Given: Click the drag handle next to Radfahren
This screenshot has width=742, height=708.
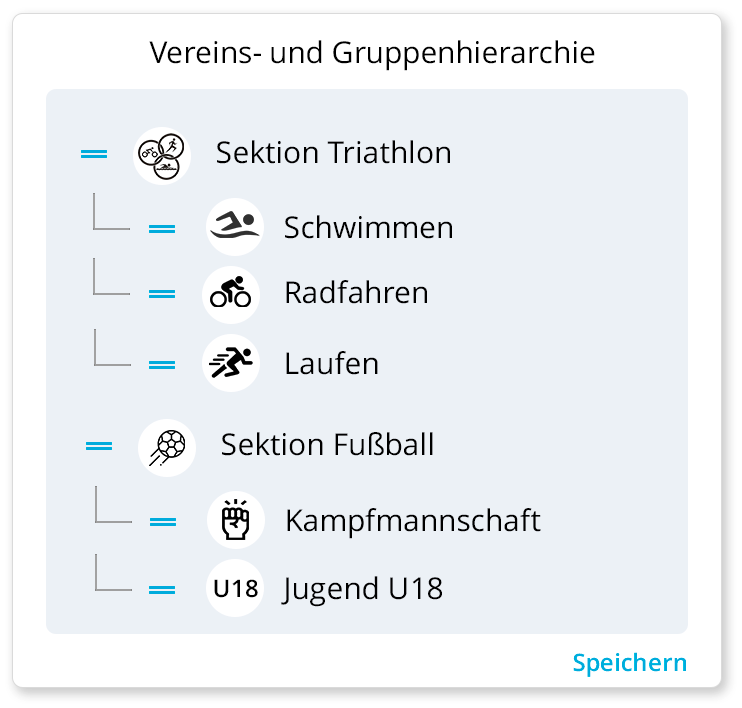Looking at the screenshot, I should (x=162, y=295).
